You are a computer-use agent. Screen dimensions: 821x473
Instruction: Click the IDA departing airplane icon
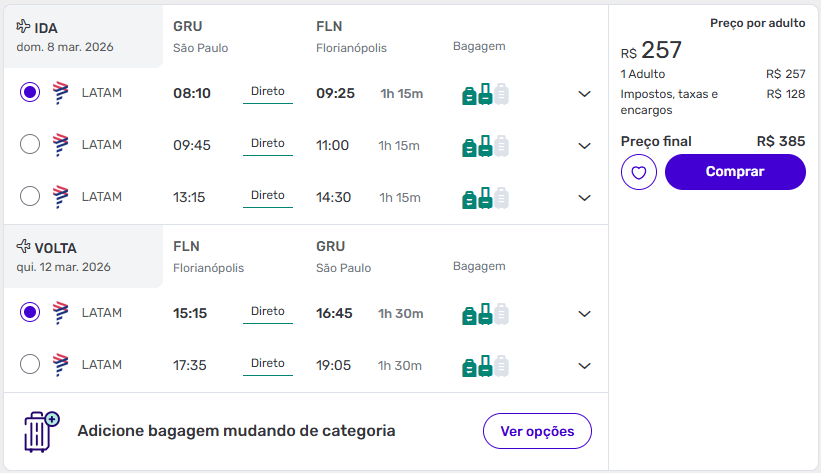coord(24,27)
